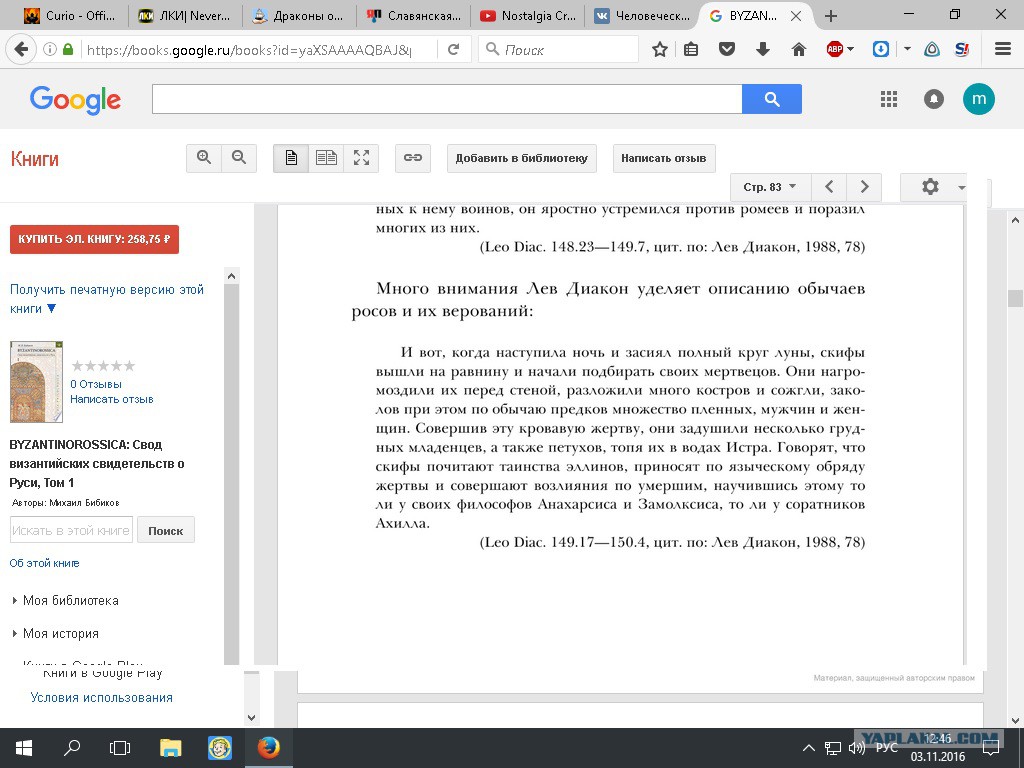Open File Explorer from taskbar
This screenshot has width=1024, height=768.
pyautogui.click(x=170, y=748)
